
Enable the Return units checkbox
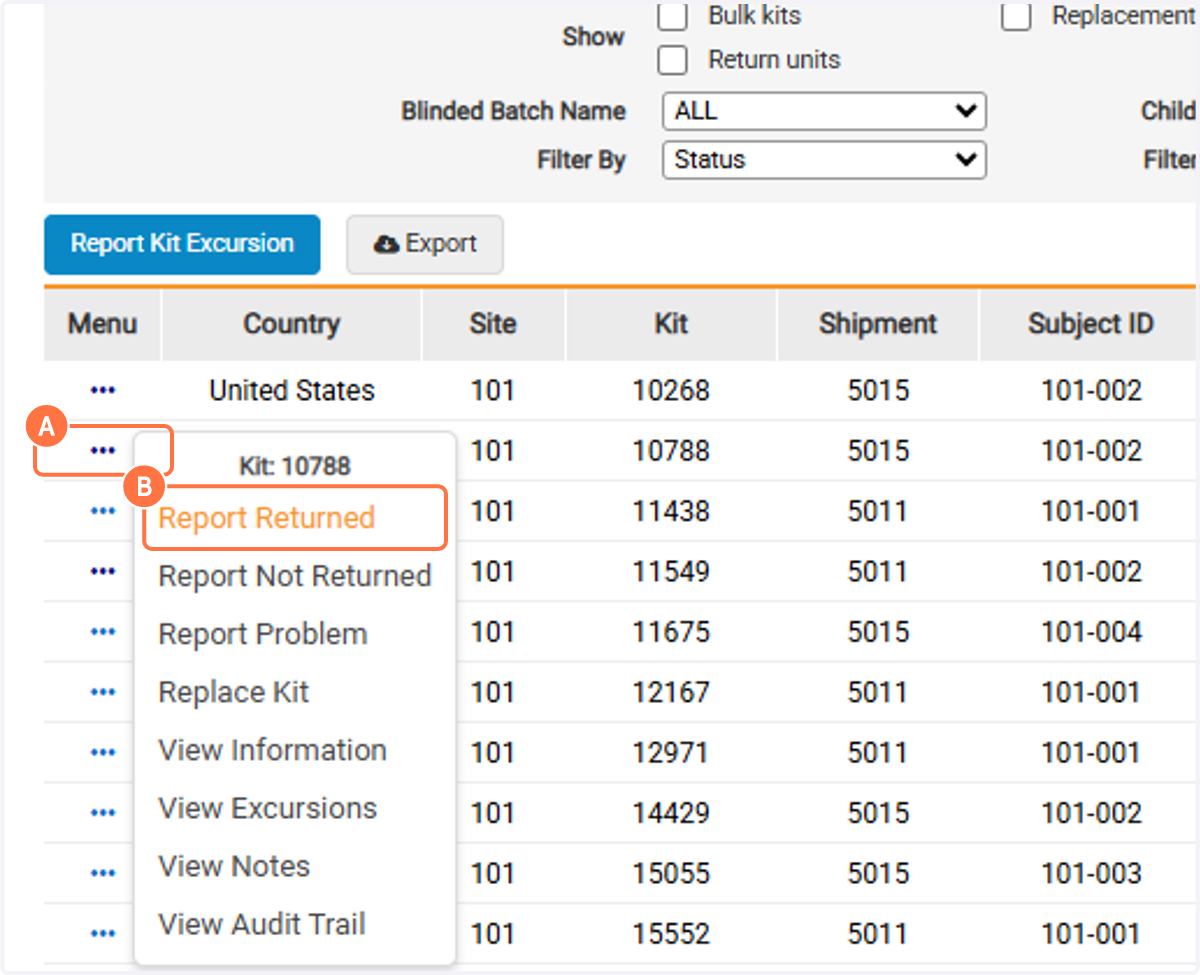click(673, 60)
